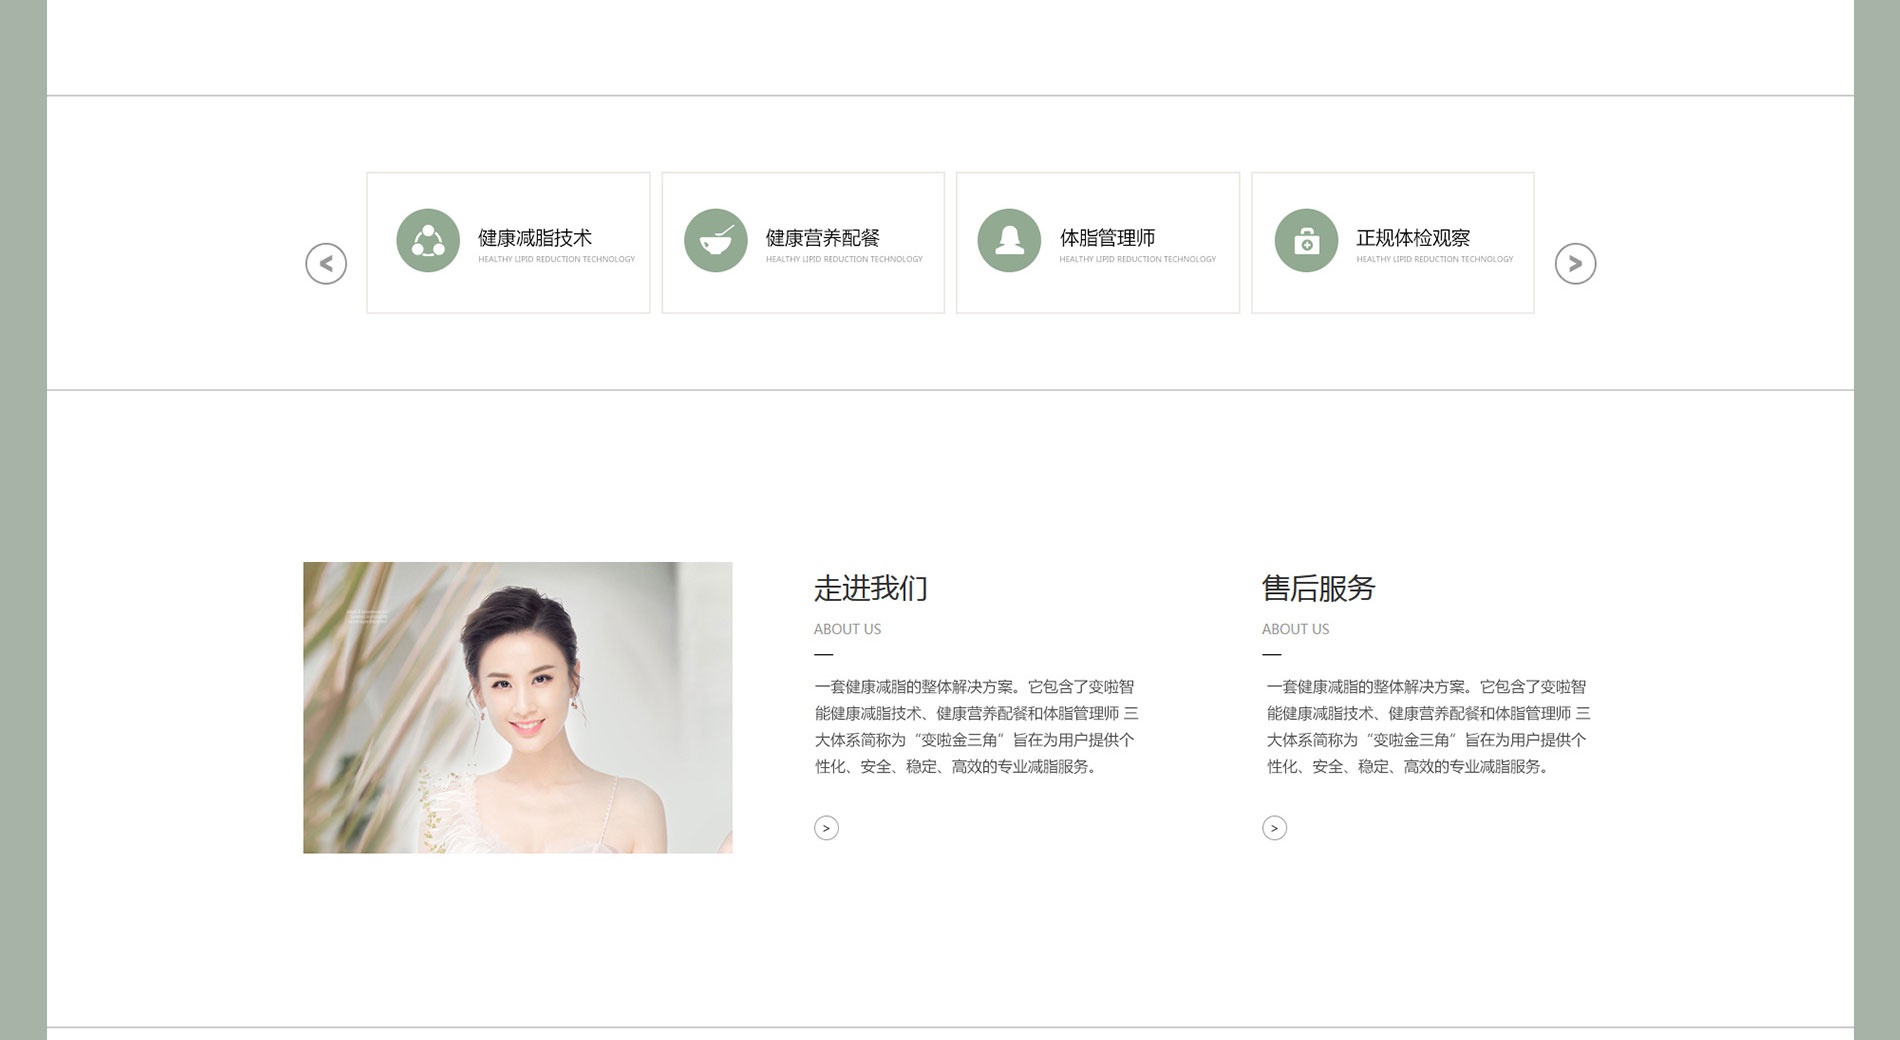Click the description paragraph under 走进我们
1900x1040 pixels.
[977, 727]
